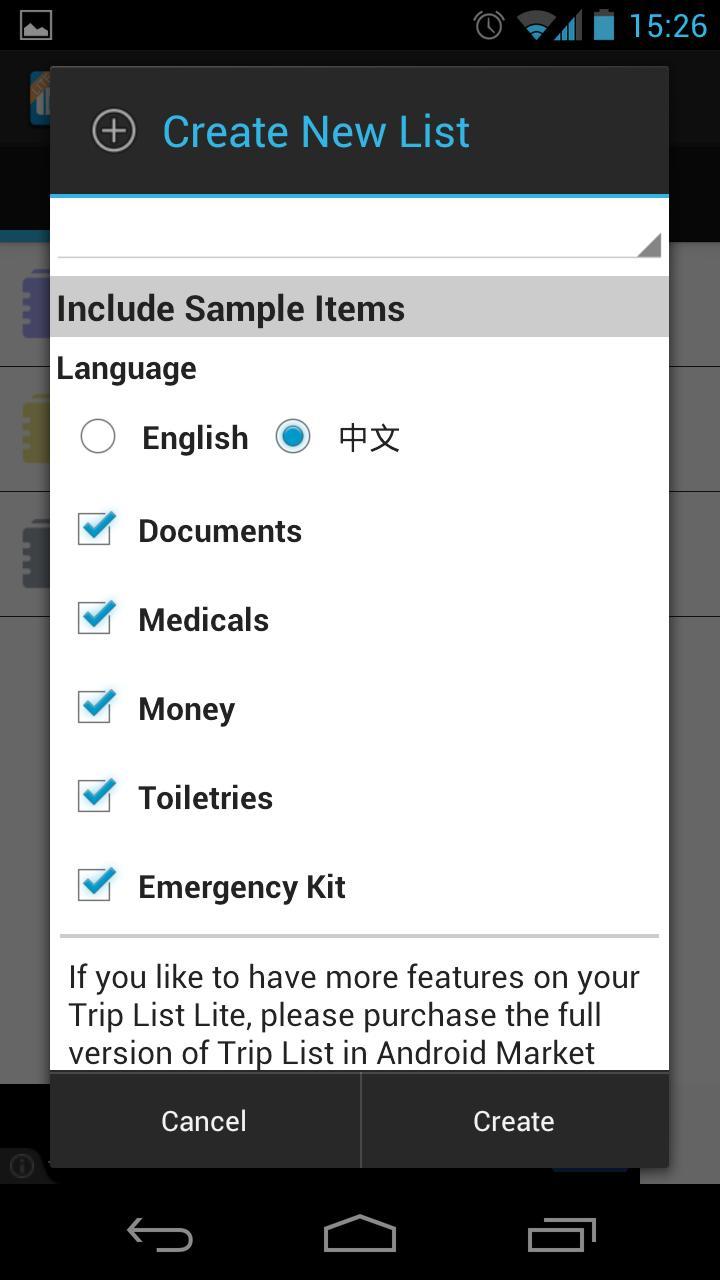Tap the alarm clock status icon
720x1280 pixels.
pos(489,25)
